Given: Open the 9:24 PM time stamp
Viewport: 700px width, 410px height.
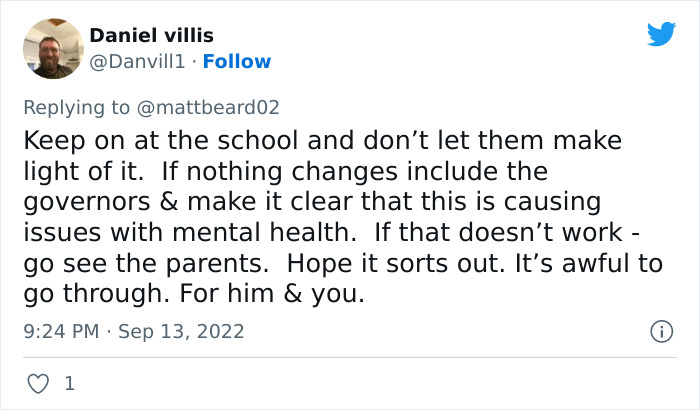Looking at the screenshot, I should click(61, 331).
